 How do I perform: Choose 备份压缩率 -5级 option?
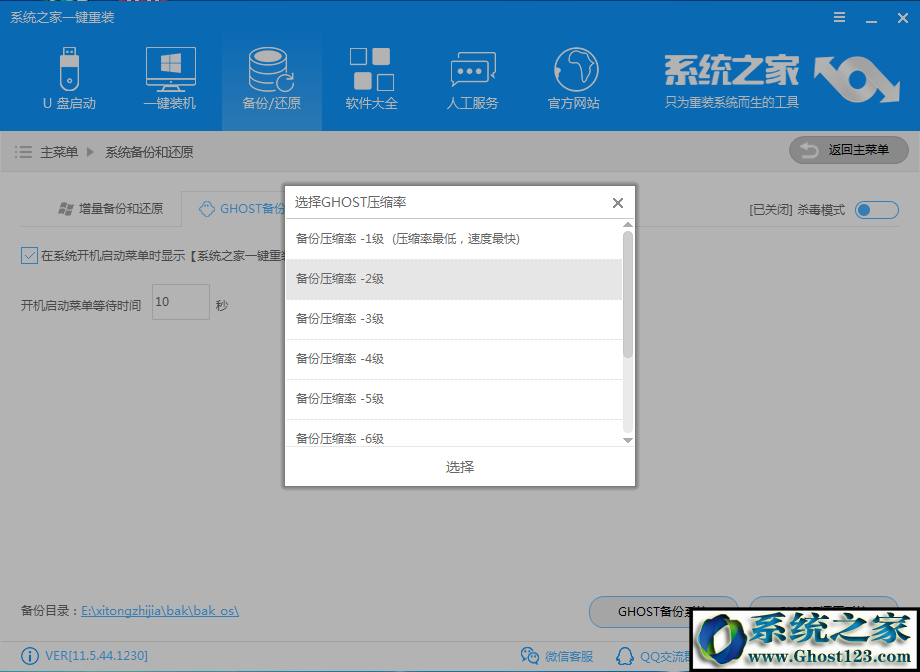pyautogui.click(x=454, y=399)
